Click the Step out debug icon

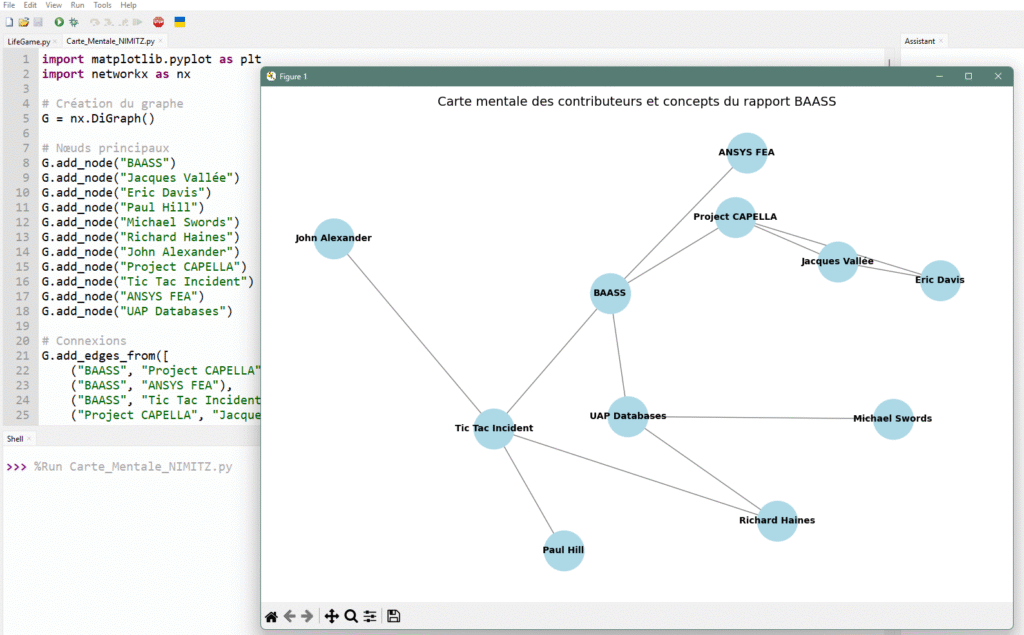[x=123, y=22]
